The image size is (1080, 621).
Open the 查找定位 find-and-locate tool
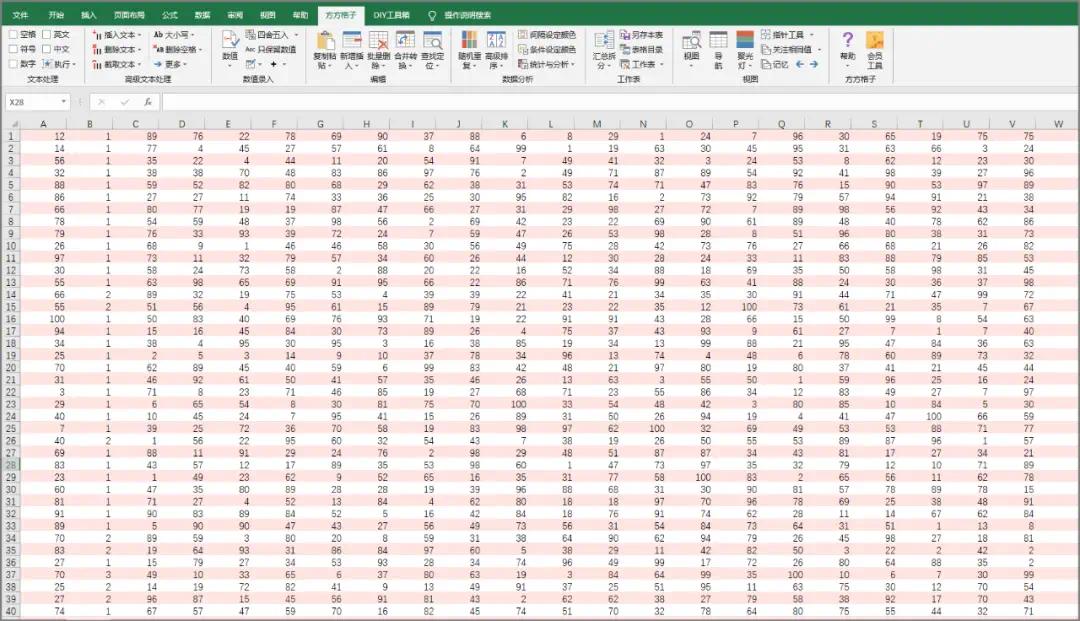433,48
